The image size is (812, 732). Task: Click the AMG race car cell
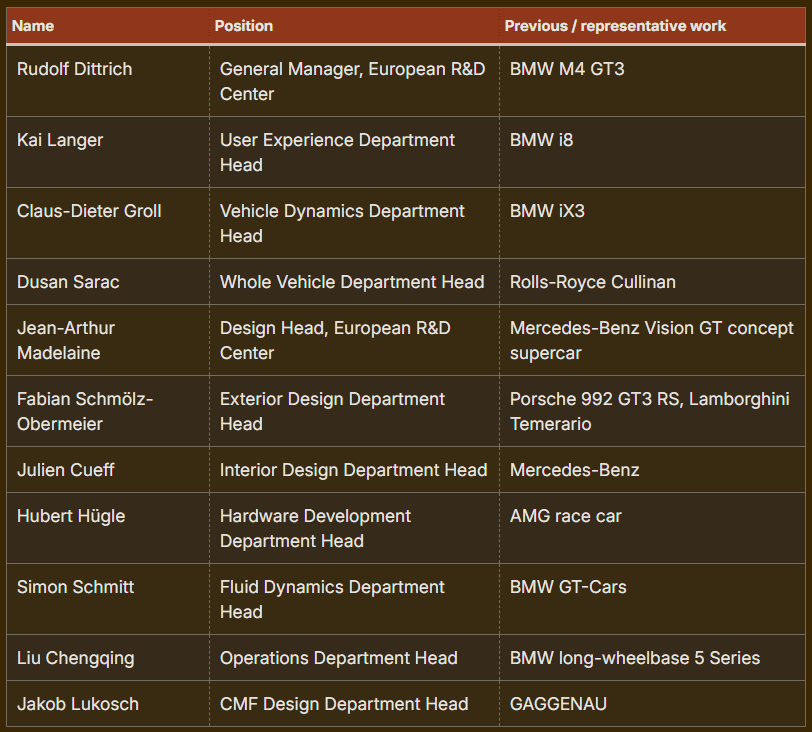[652, 528]
